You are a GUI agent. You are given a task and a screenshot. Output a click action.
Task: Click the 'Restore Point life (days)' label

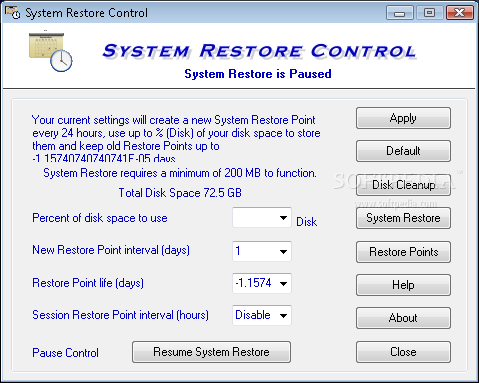[x=88, y=283]
